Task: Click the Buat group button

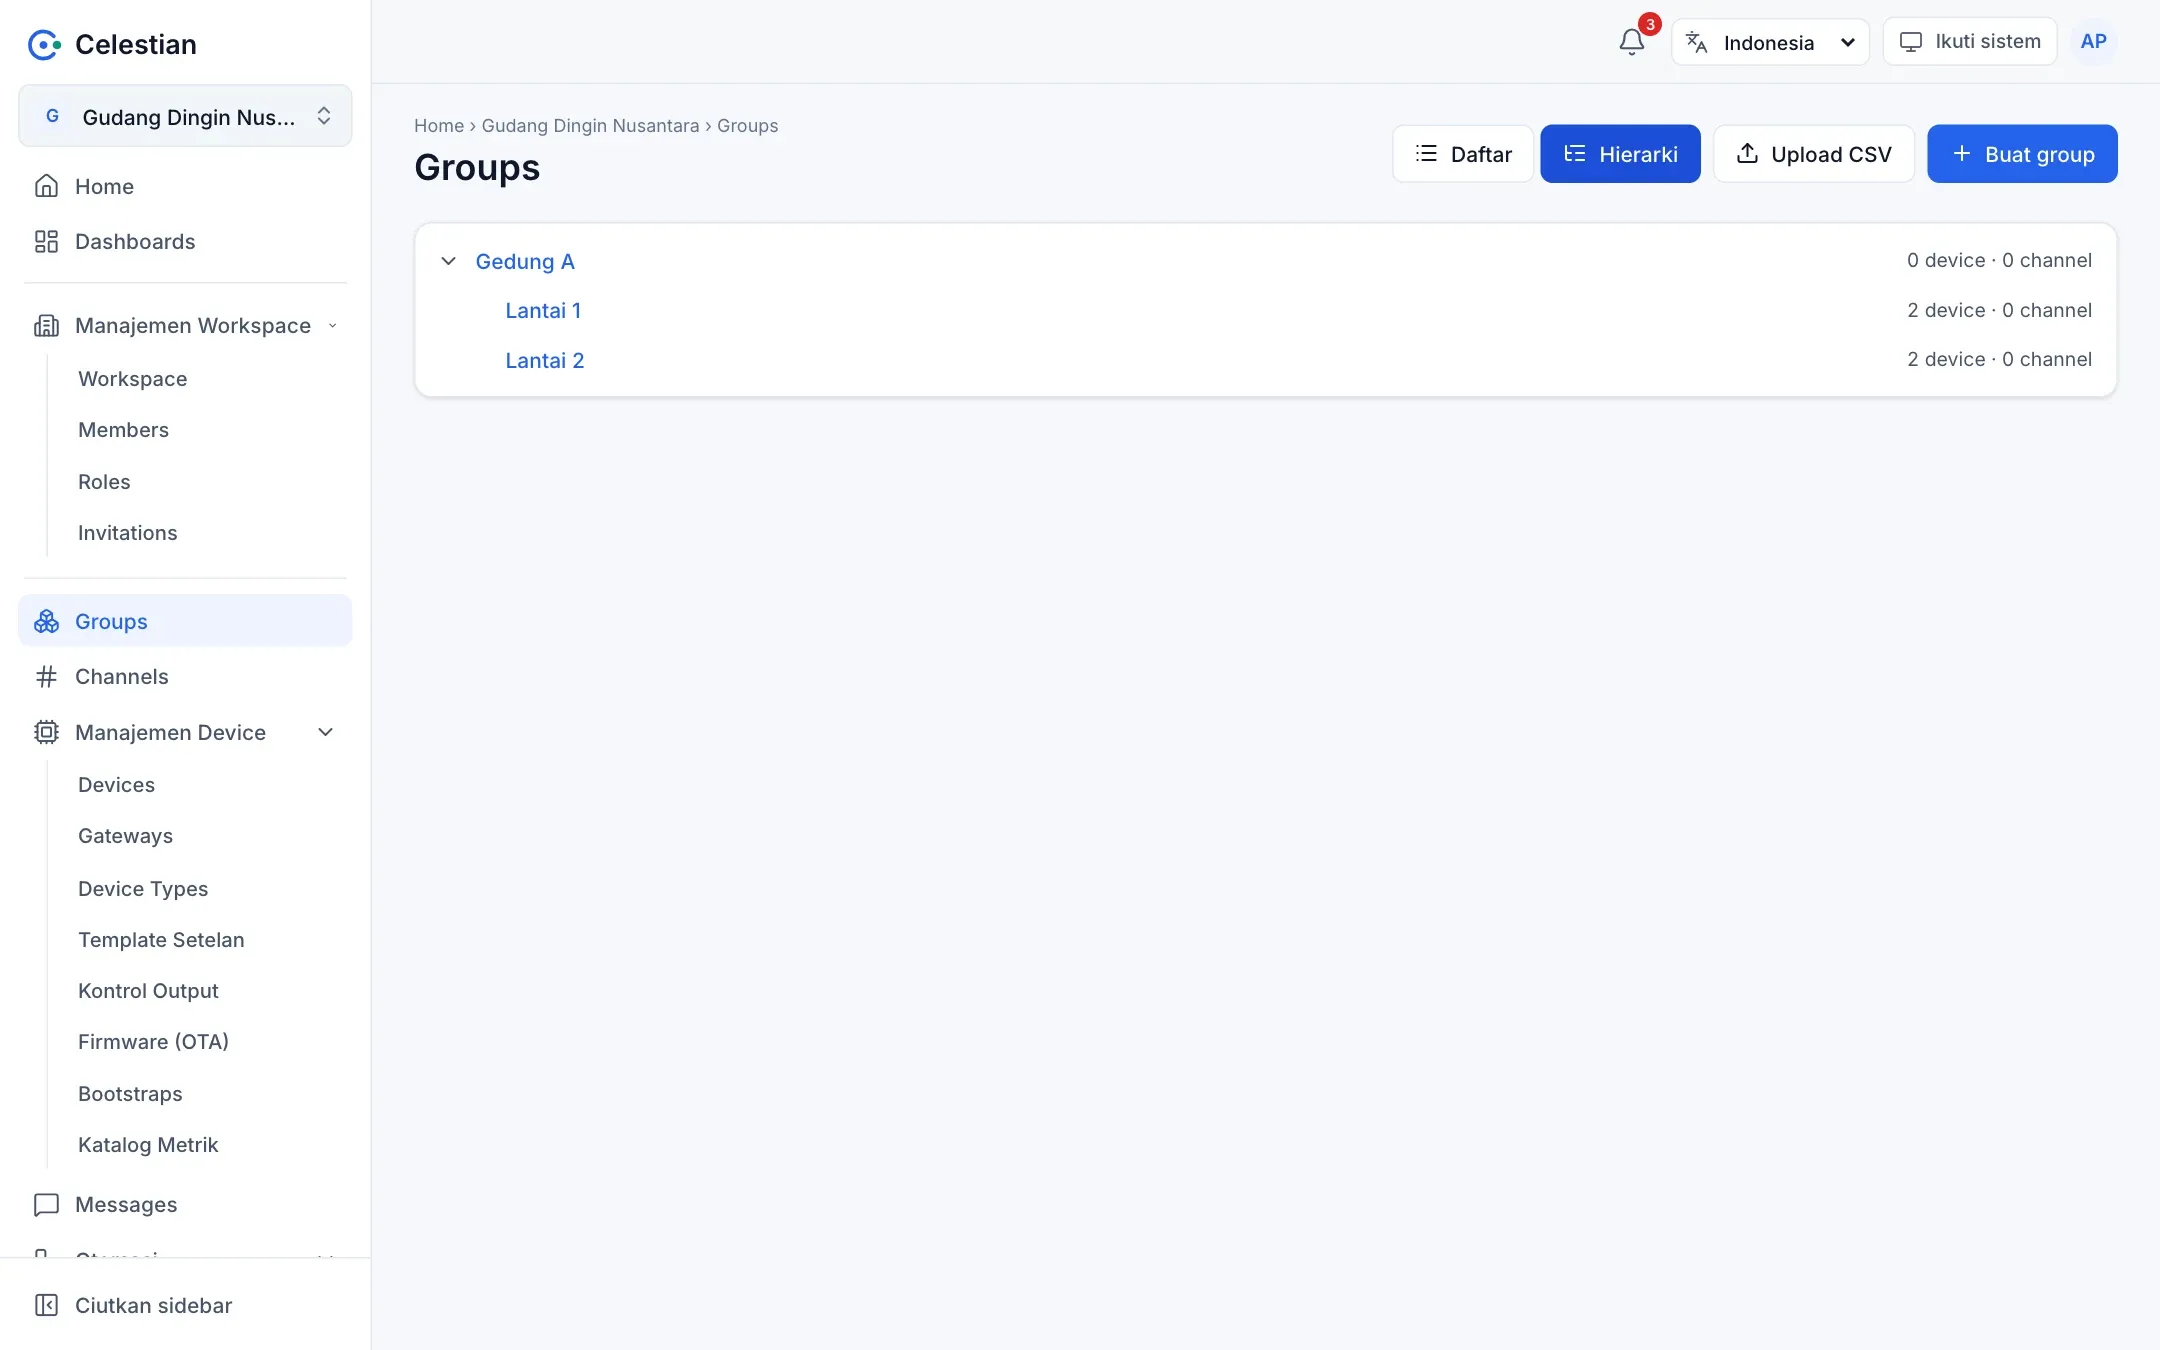Action: tap(2022, 154)
